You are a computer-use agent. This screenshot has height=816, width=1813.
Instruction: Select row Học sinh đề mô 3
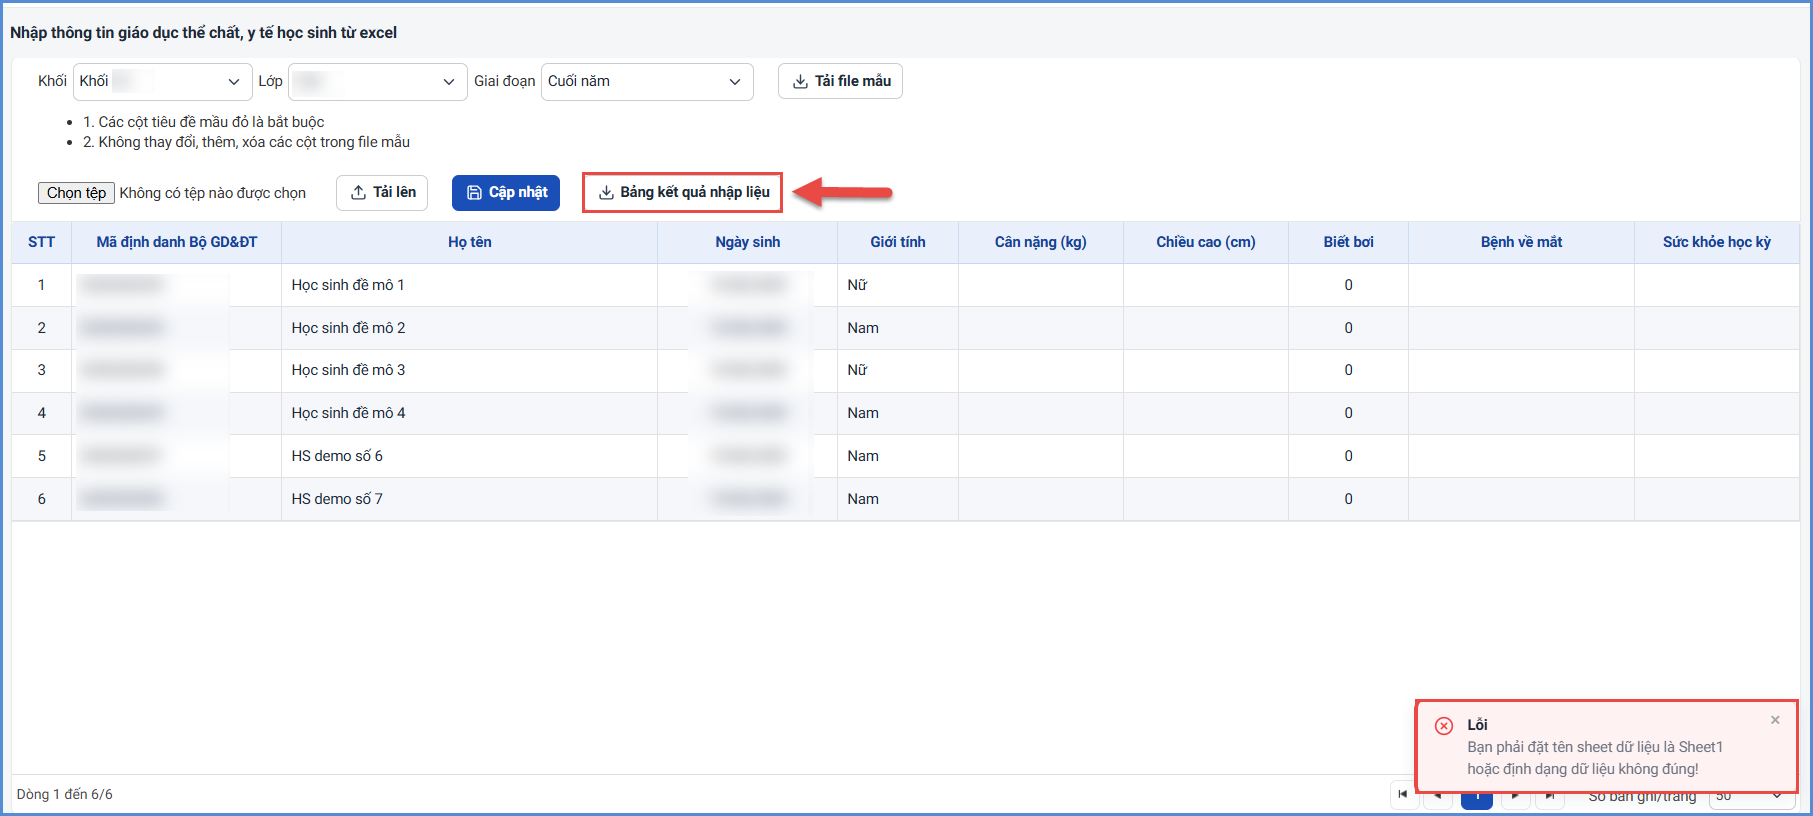point(905,370)
